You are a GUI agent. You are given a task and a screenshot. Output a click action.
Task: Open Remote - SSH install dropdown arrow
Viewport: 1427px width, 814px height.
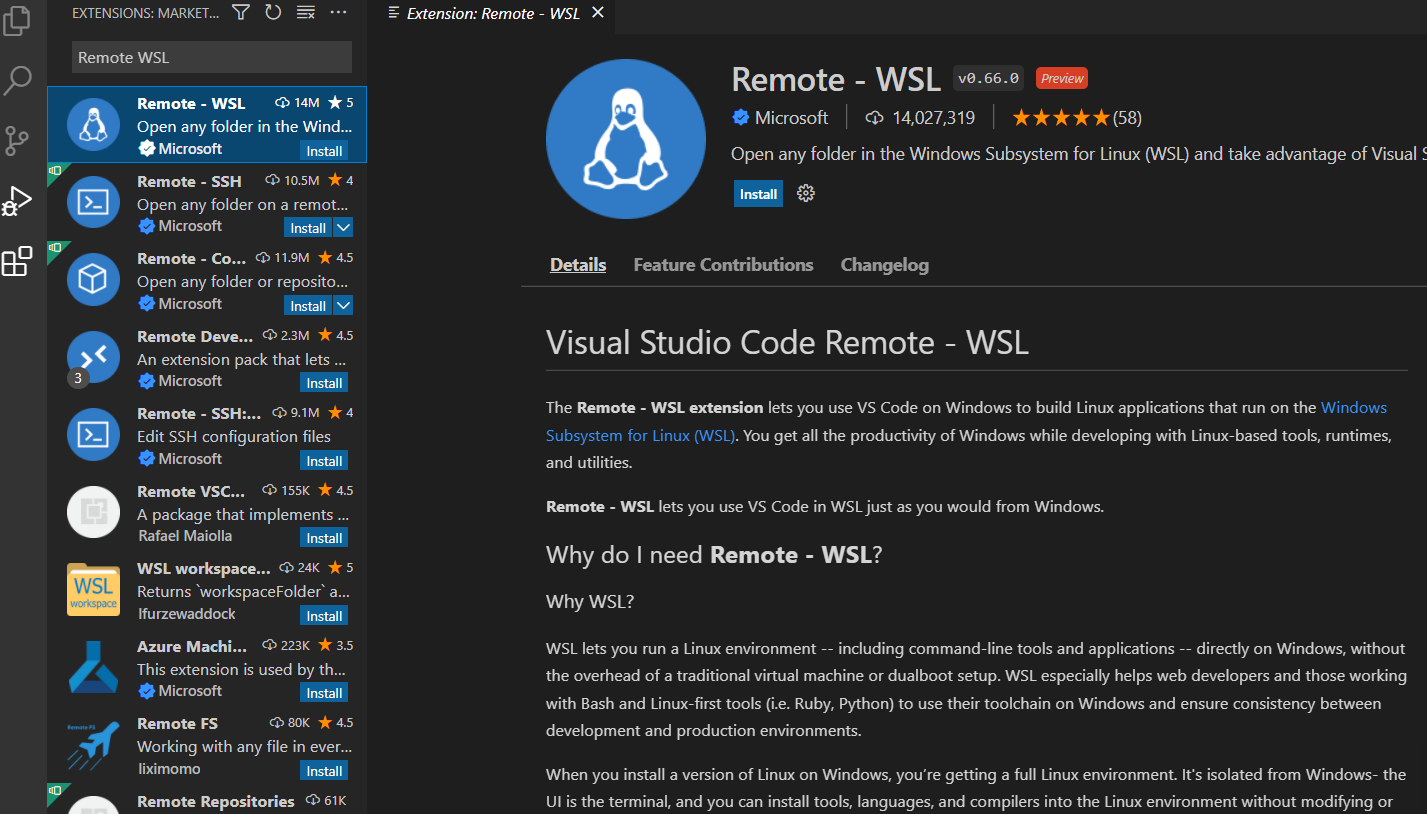pyautogui.click(x=343, y=228)
